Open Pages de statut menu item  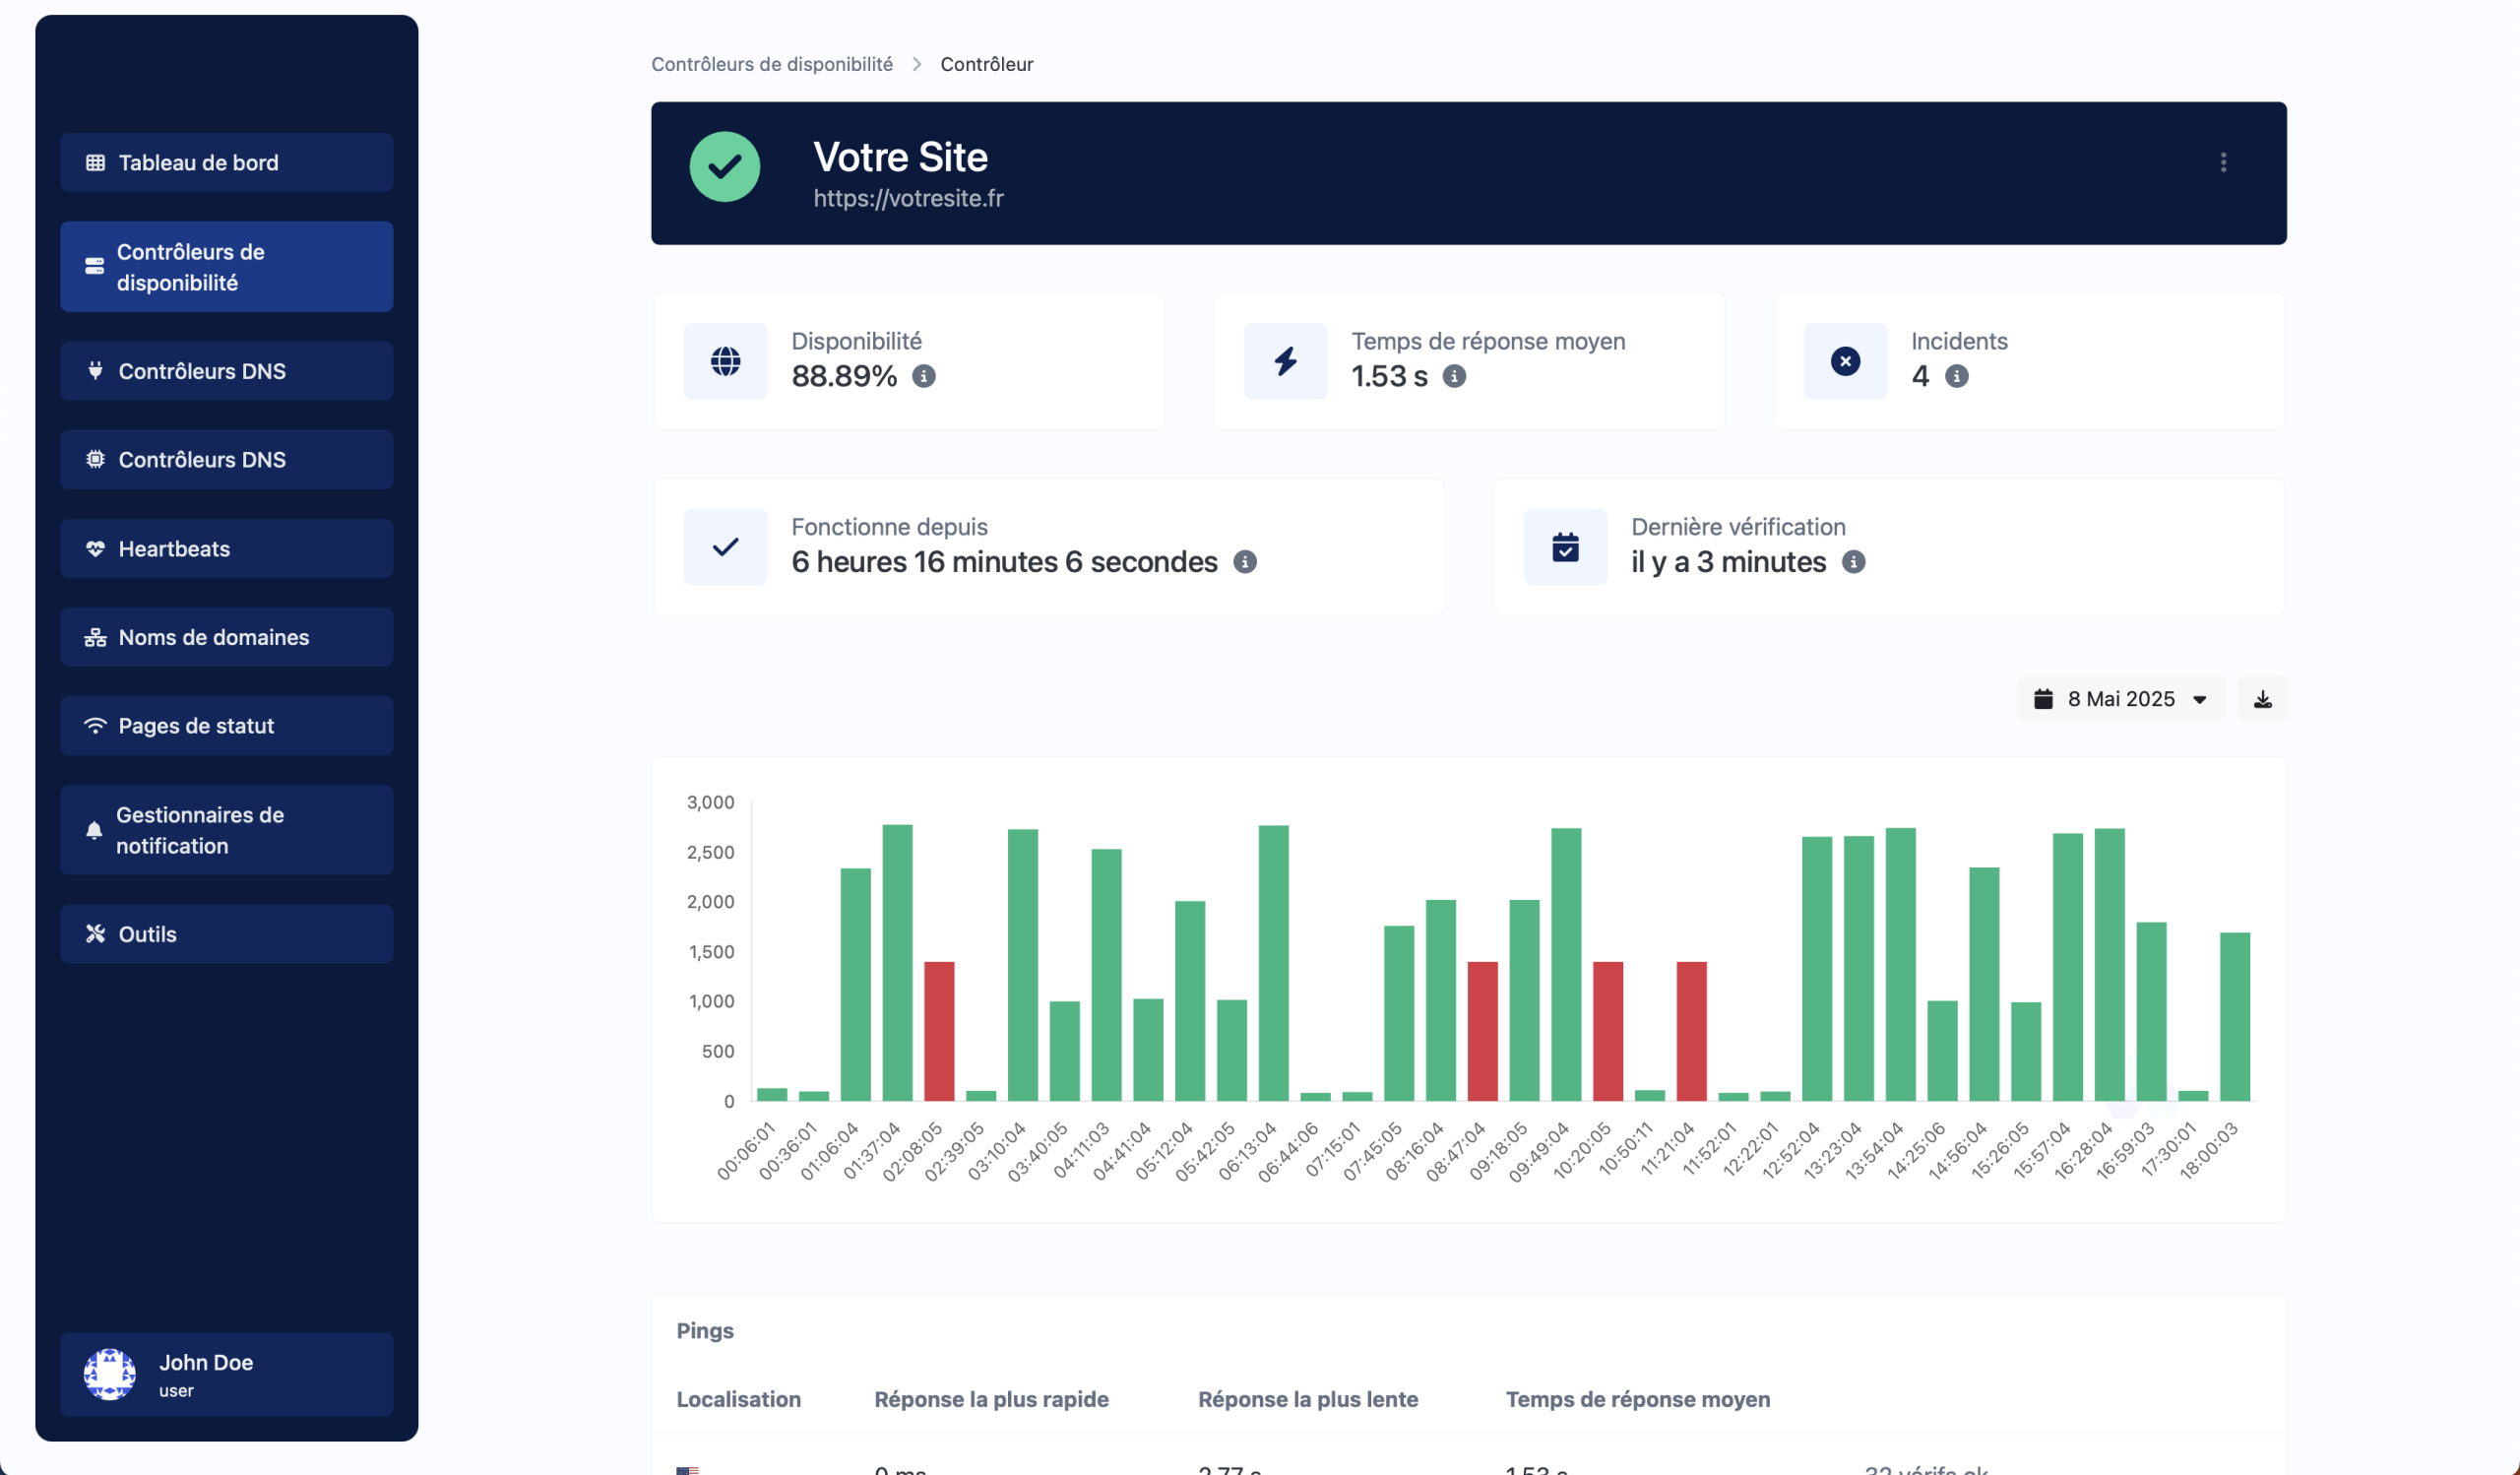coord(226,726)
